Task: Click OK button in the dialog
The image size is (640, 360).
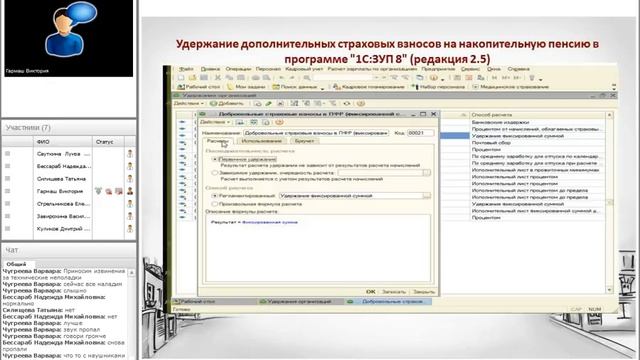Action: click(x=371, y=291)
